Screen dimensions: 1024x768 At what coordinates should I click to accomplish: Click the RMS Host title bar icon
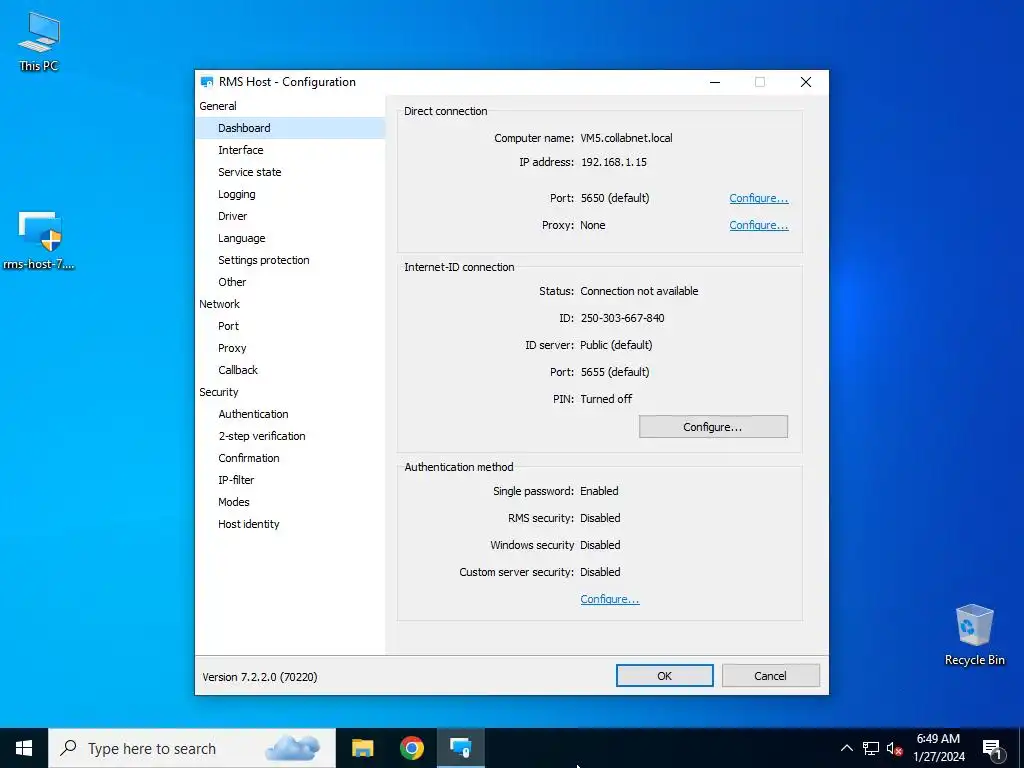point(207,82)
